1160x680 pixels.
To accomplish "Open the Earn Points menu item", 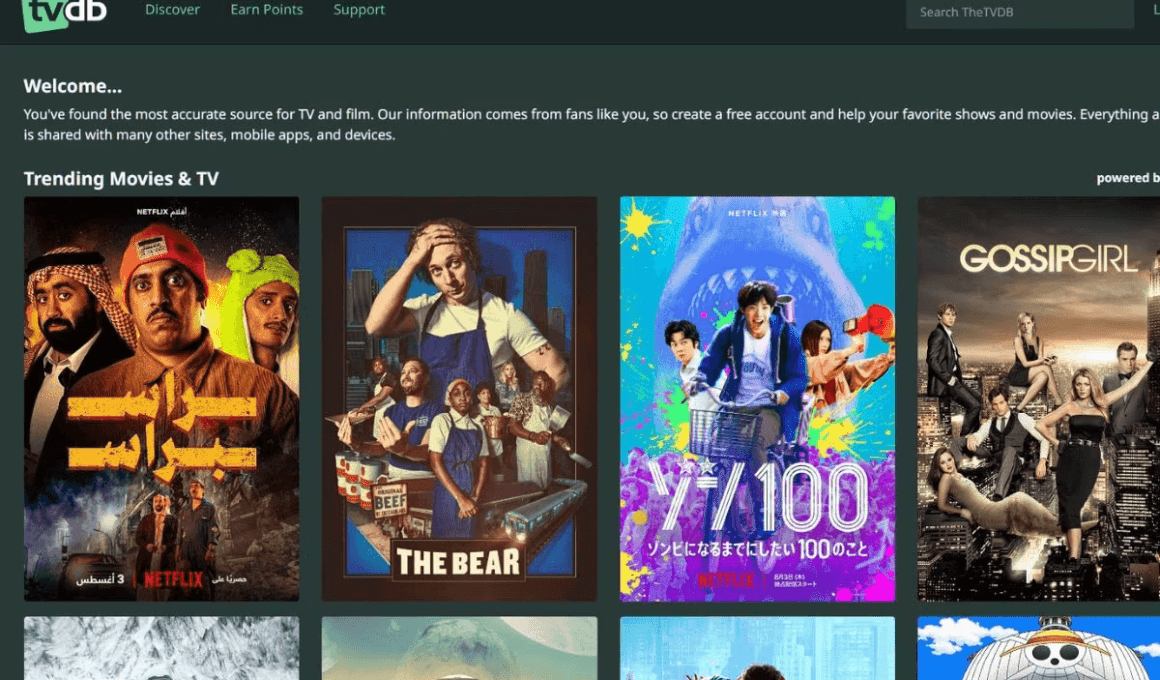I will pyautogui.click(x=266, y=10).
